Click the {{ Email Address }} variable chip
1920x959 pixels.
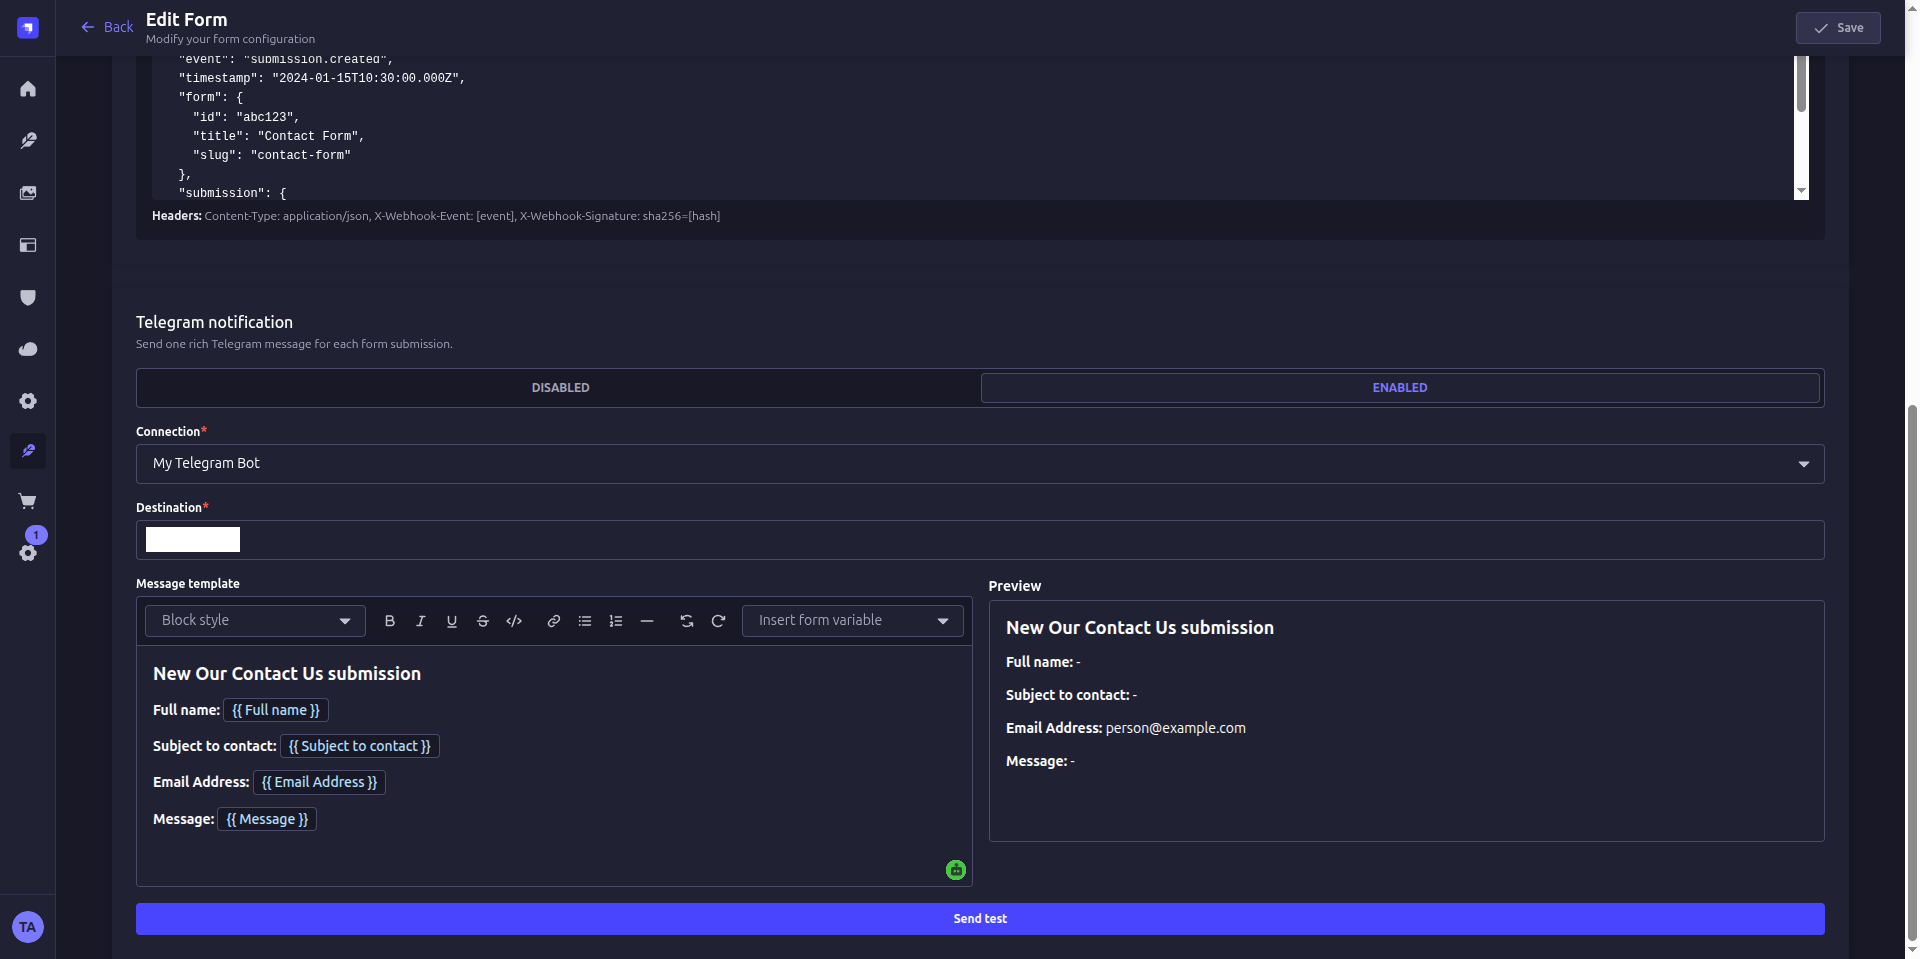[x=319, y=782]
